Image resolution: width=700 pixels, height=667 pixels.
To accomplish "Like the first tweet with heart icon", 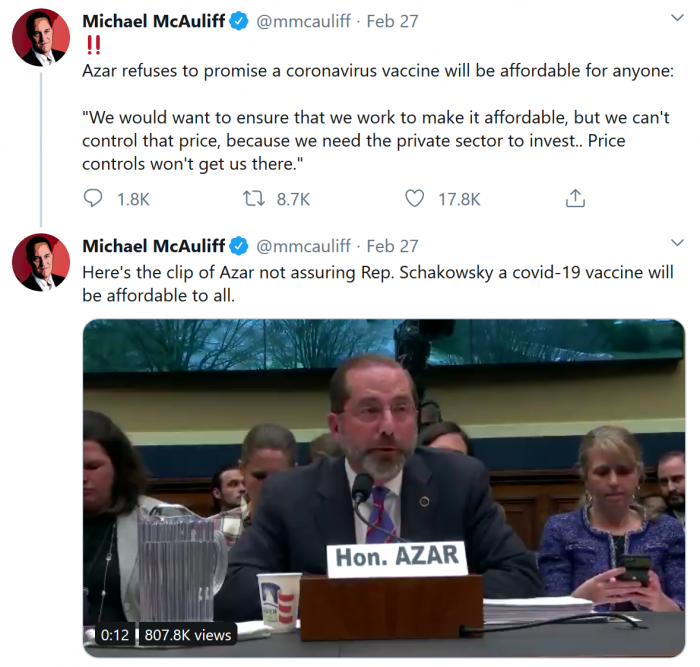I will 414,199.
